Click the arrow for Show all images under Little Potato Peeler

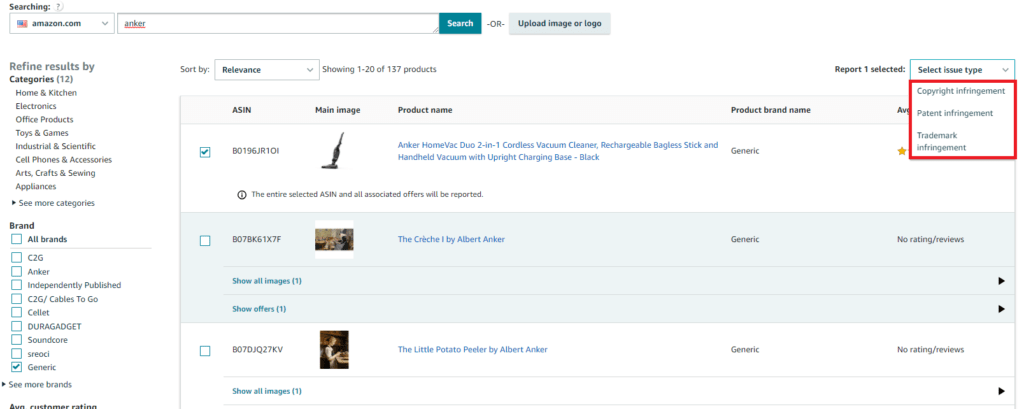[x=1001, y=391]
